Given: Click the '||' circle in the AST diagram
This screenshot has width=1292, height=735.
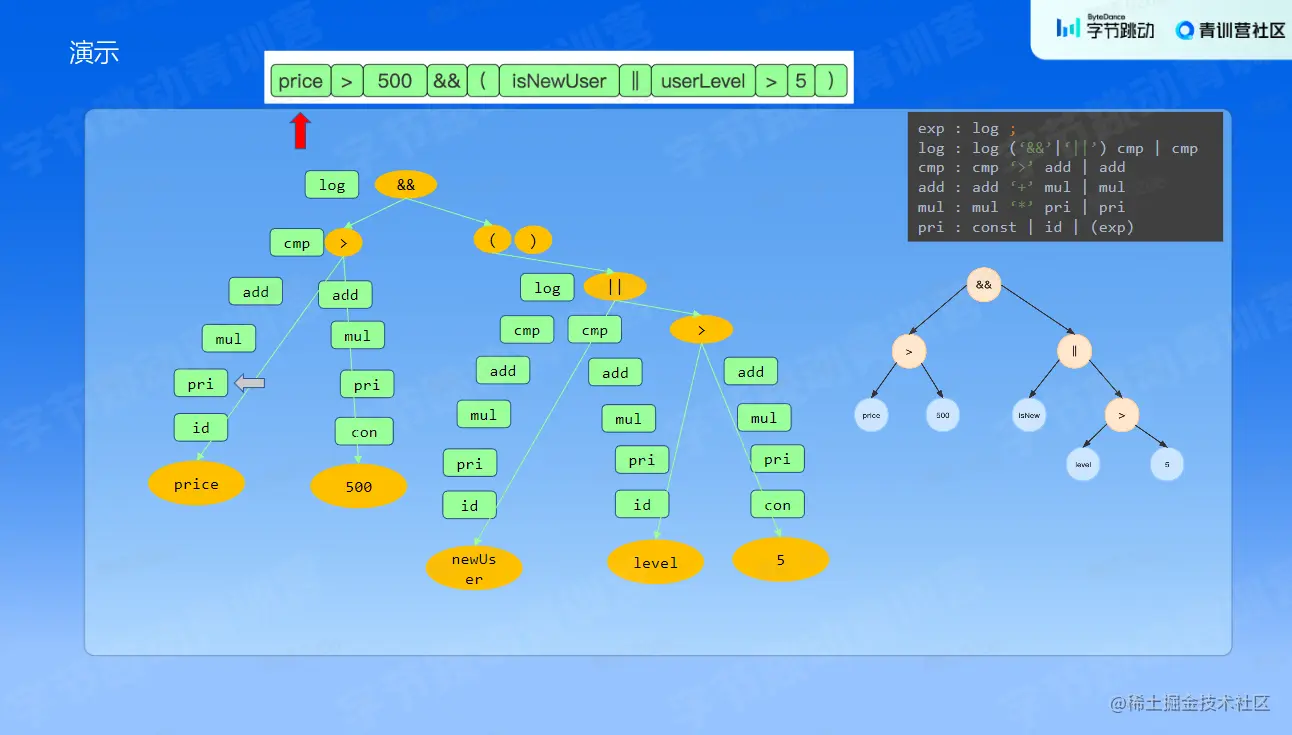Looking at the screenshot, I should pyautogui.click(x=1075, y=351).
